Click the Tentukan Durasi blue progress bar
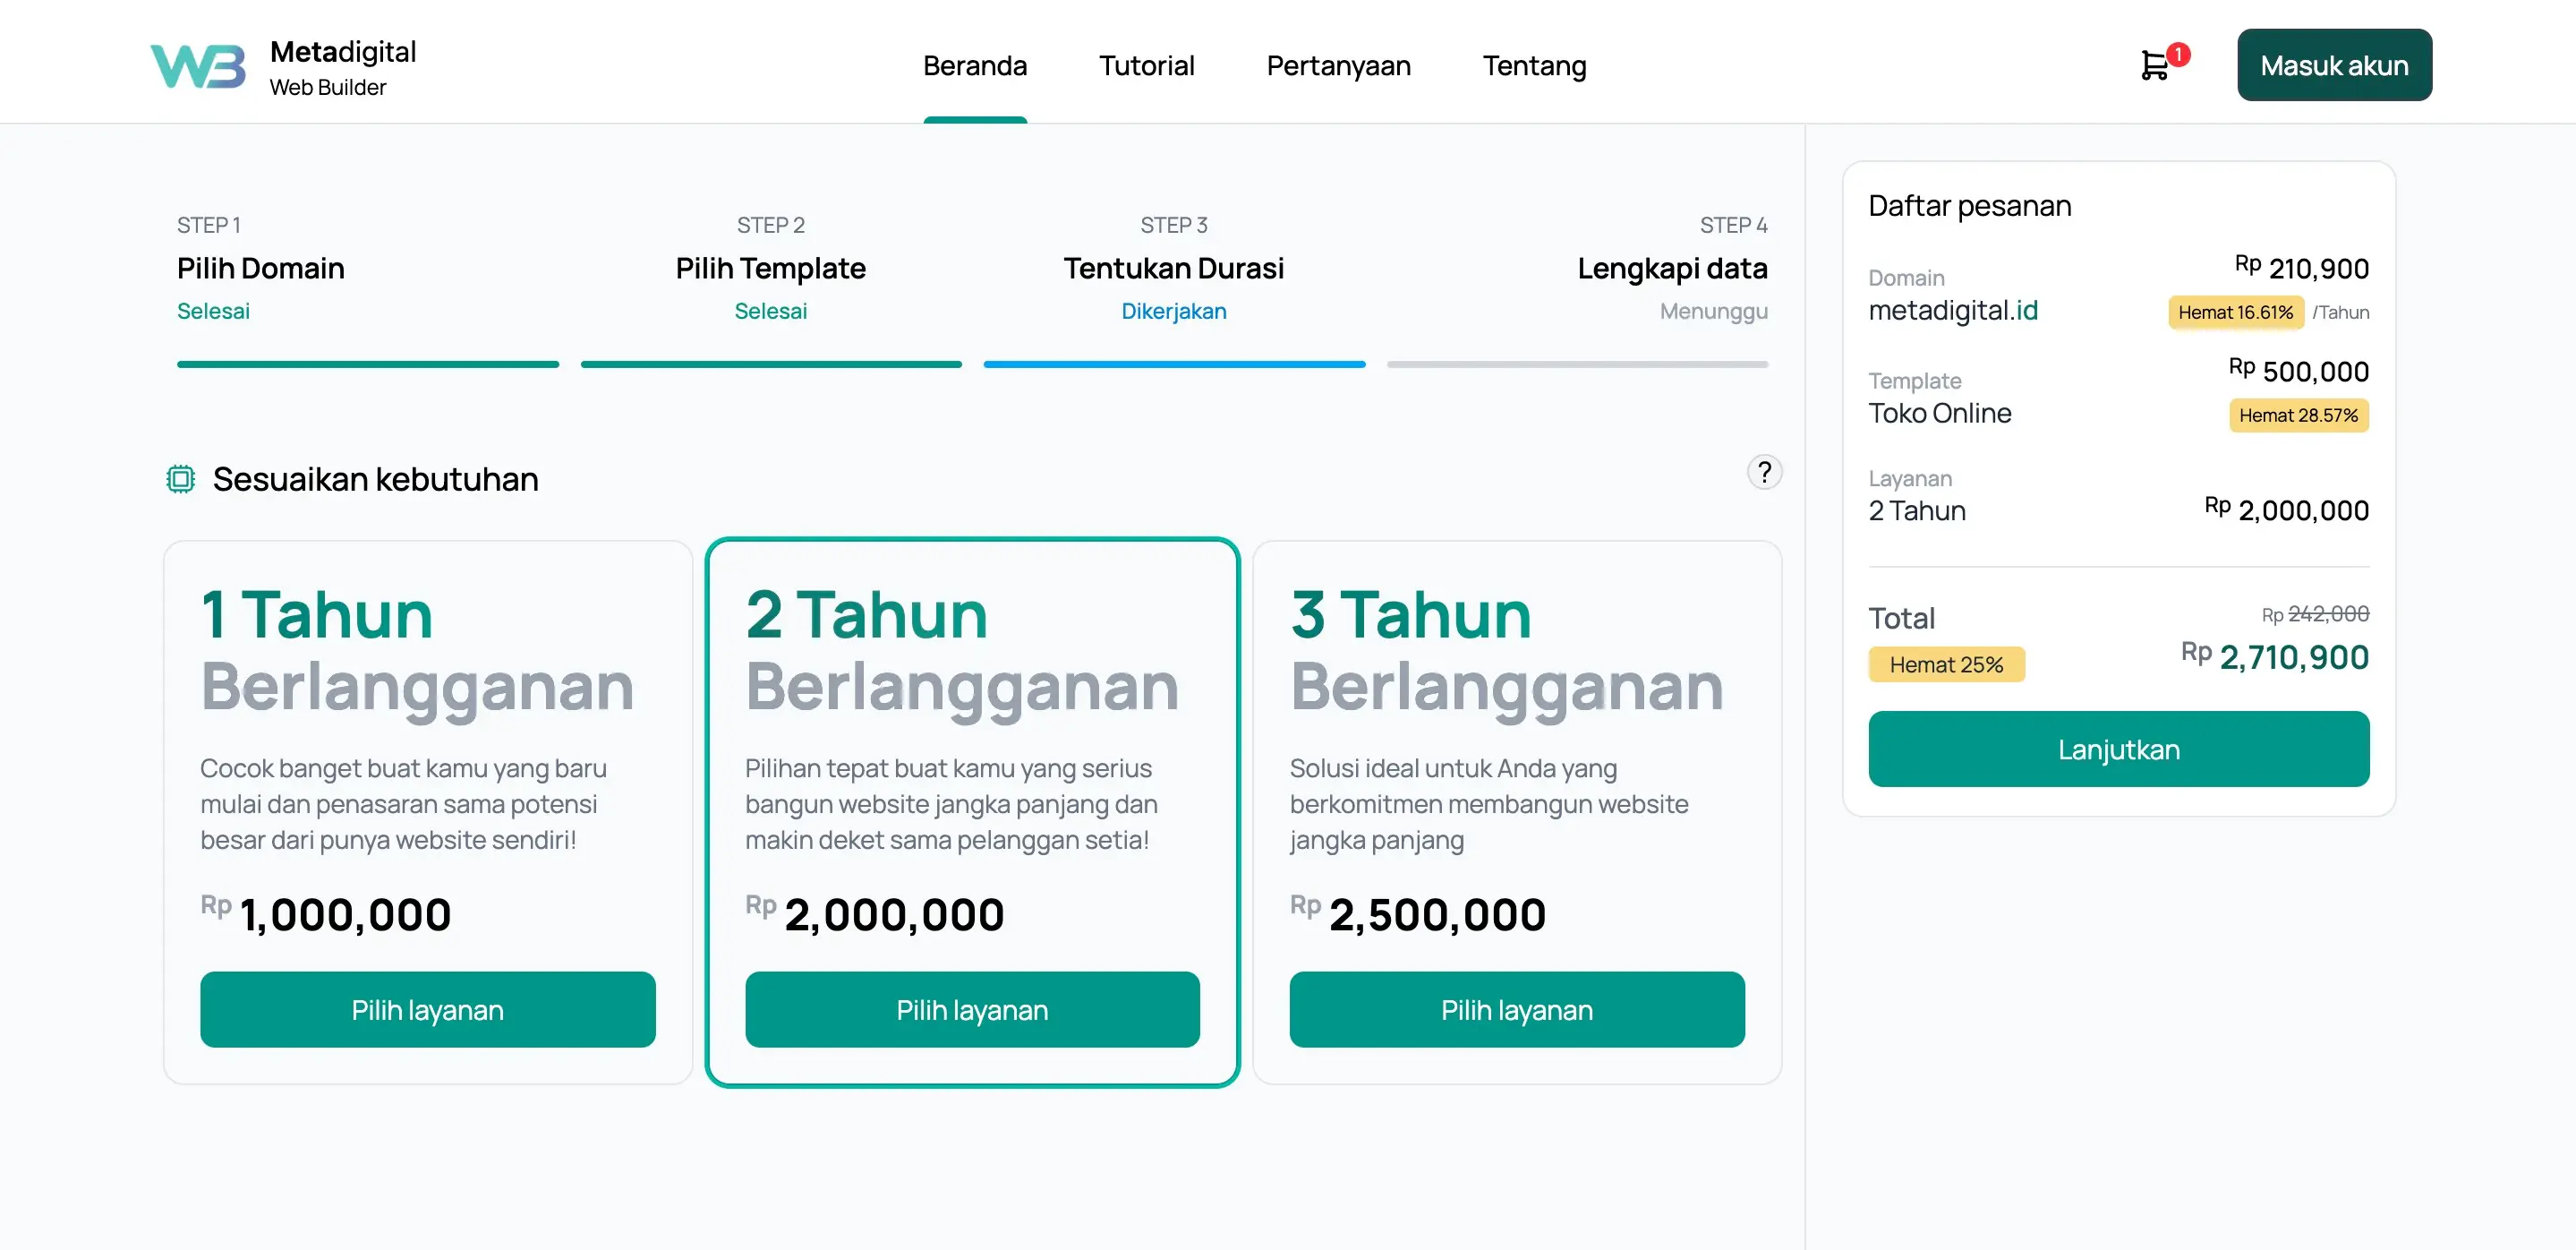 (1174, 364)
